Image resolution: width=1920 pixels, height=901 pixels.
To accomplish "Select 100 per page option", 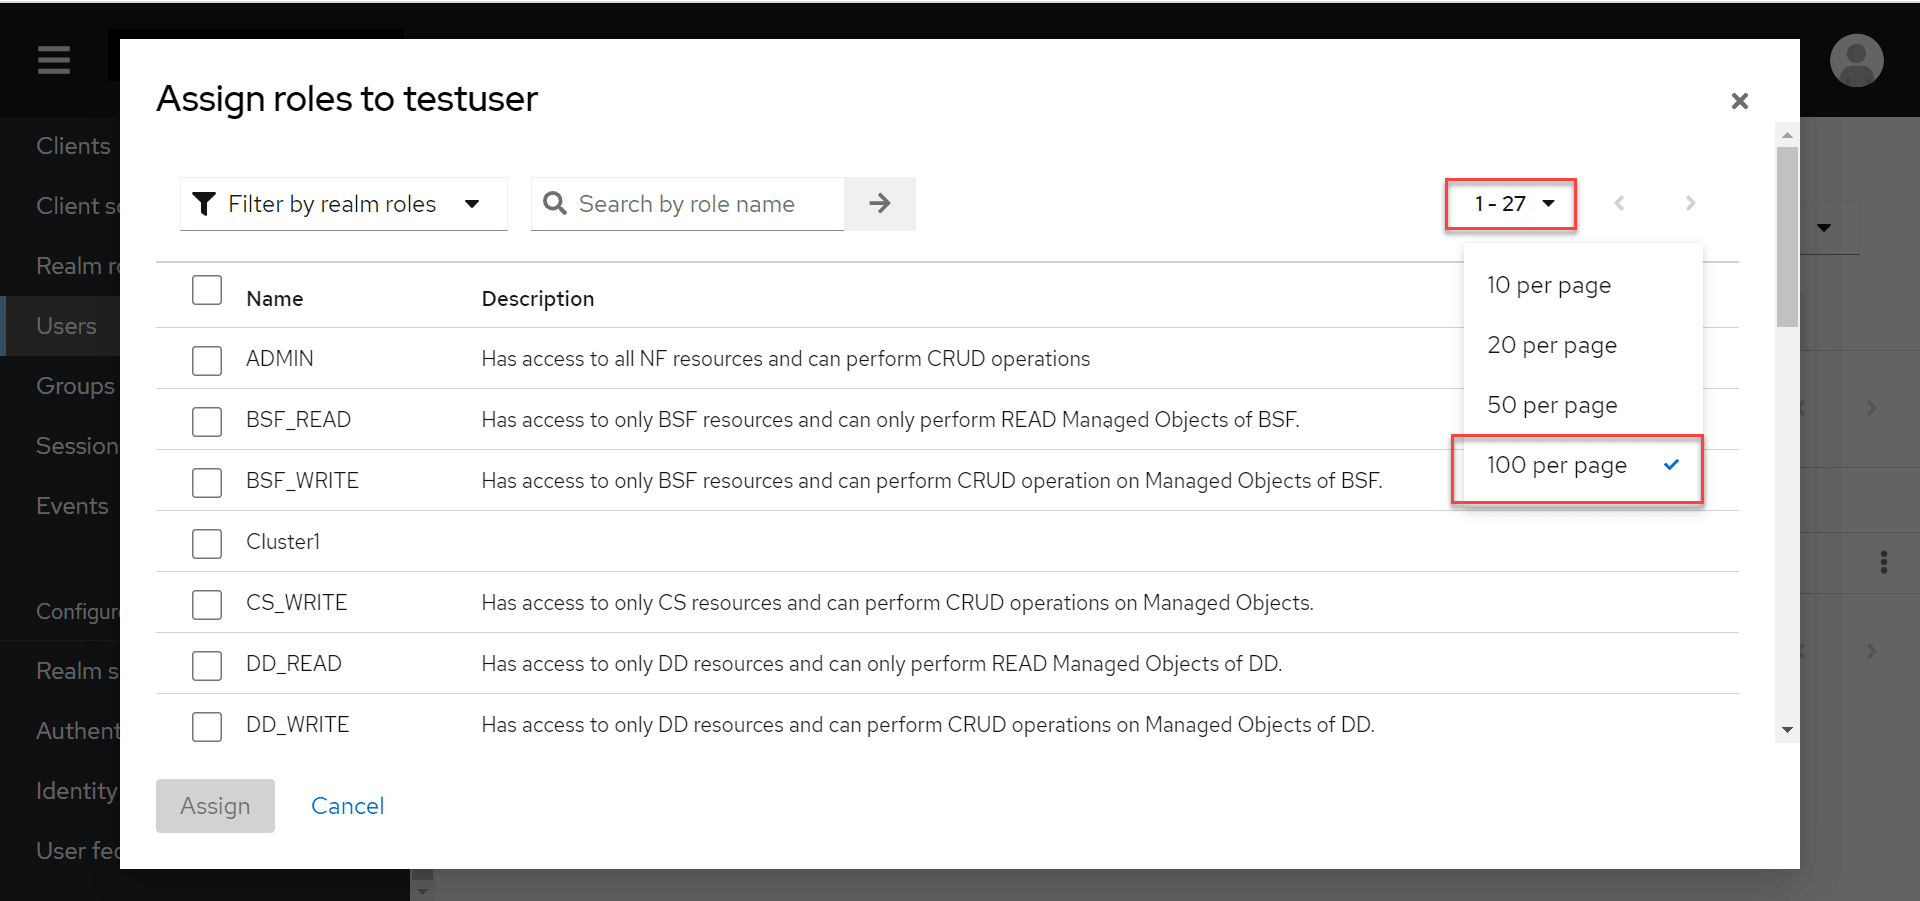I will click(1556, 464).
